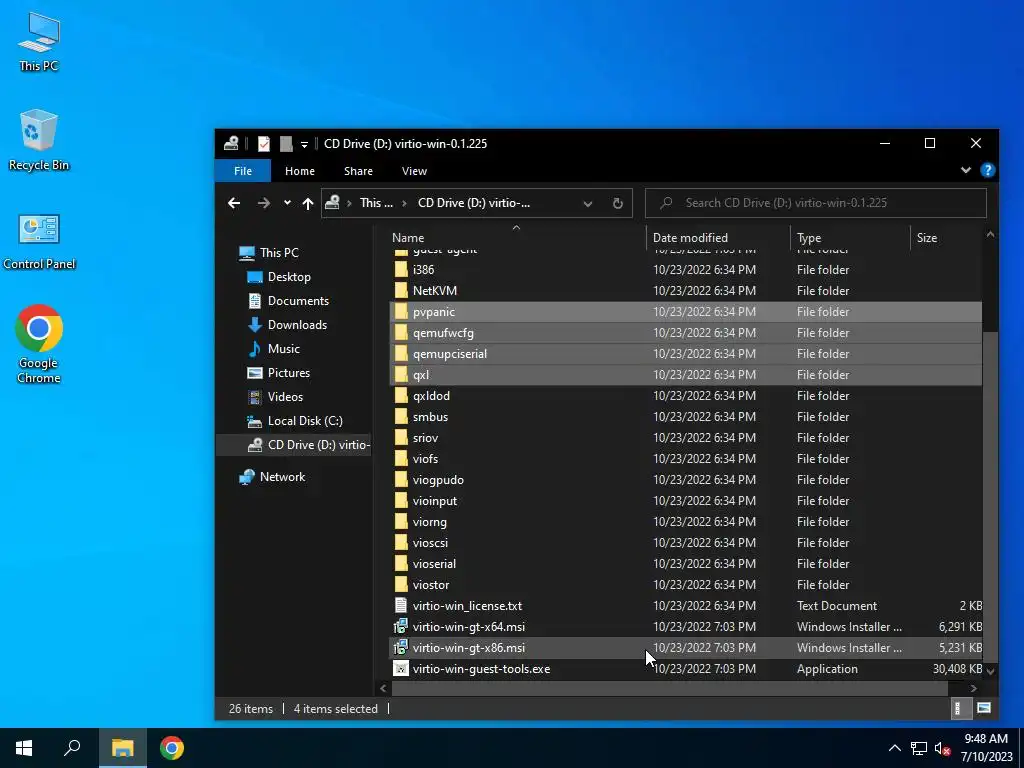
Task: Click the viofs folder icon
Action: (401, 458)
